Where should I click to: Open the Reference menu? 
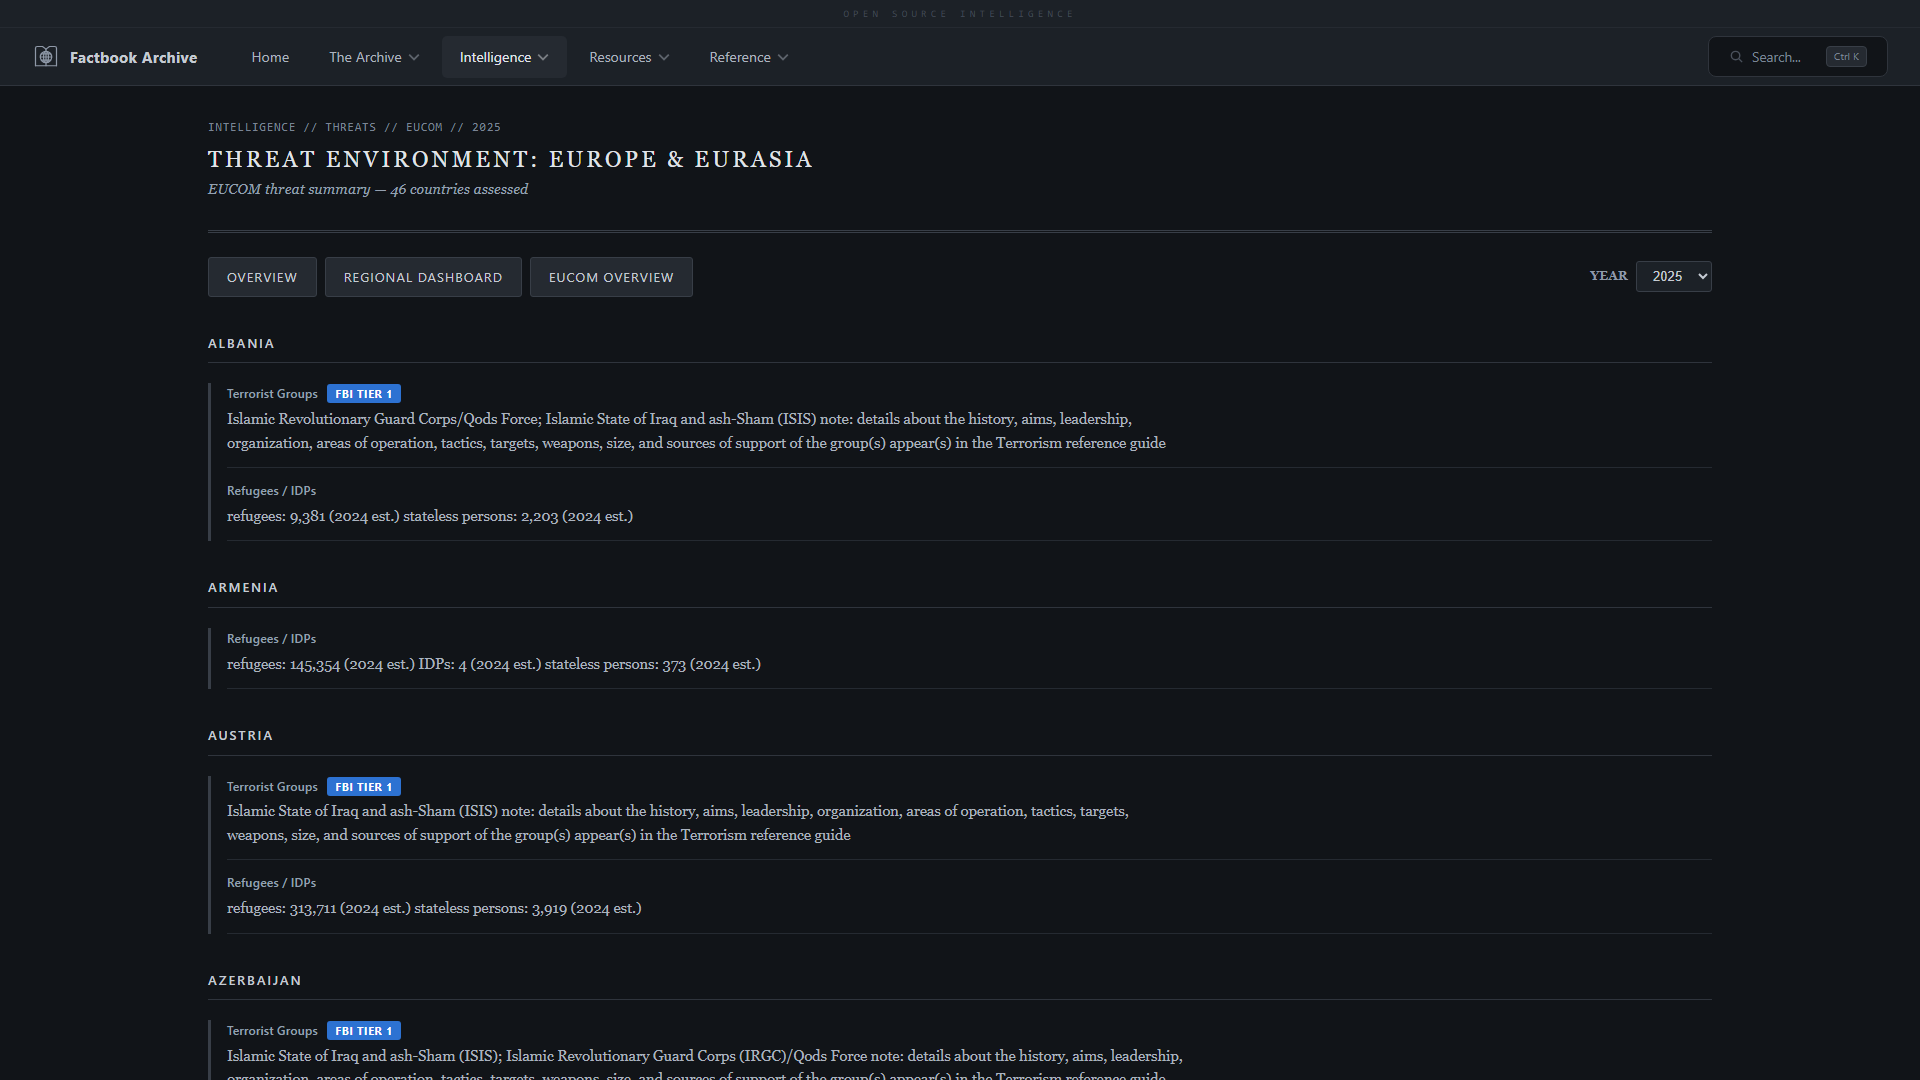point(748,57)
